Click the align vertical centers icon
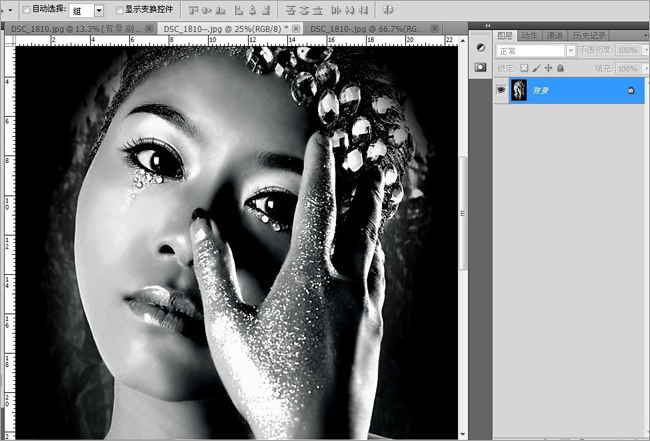650x441 pixels. pyautogui.click(x=207, y=10)
